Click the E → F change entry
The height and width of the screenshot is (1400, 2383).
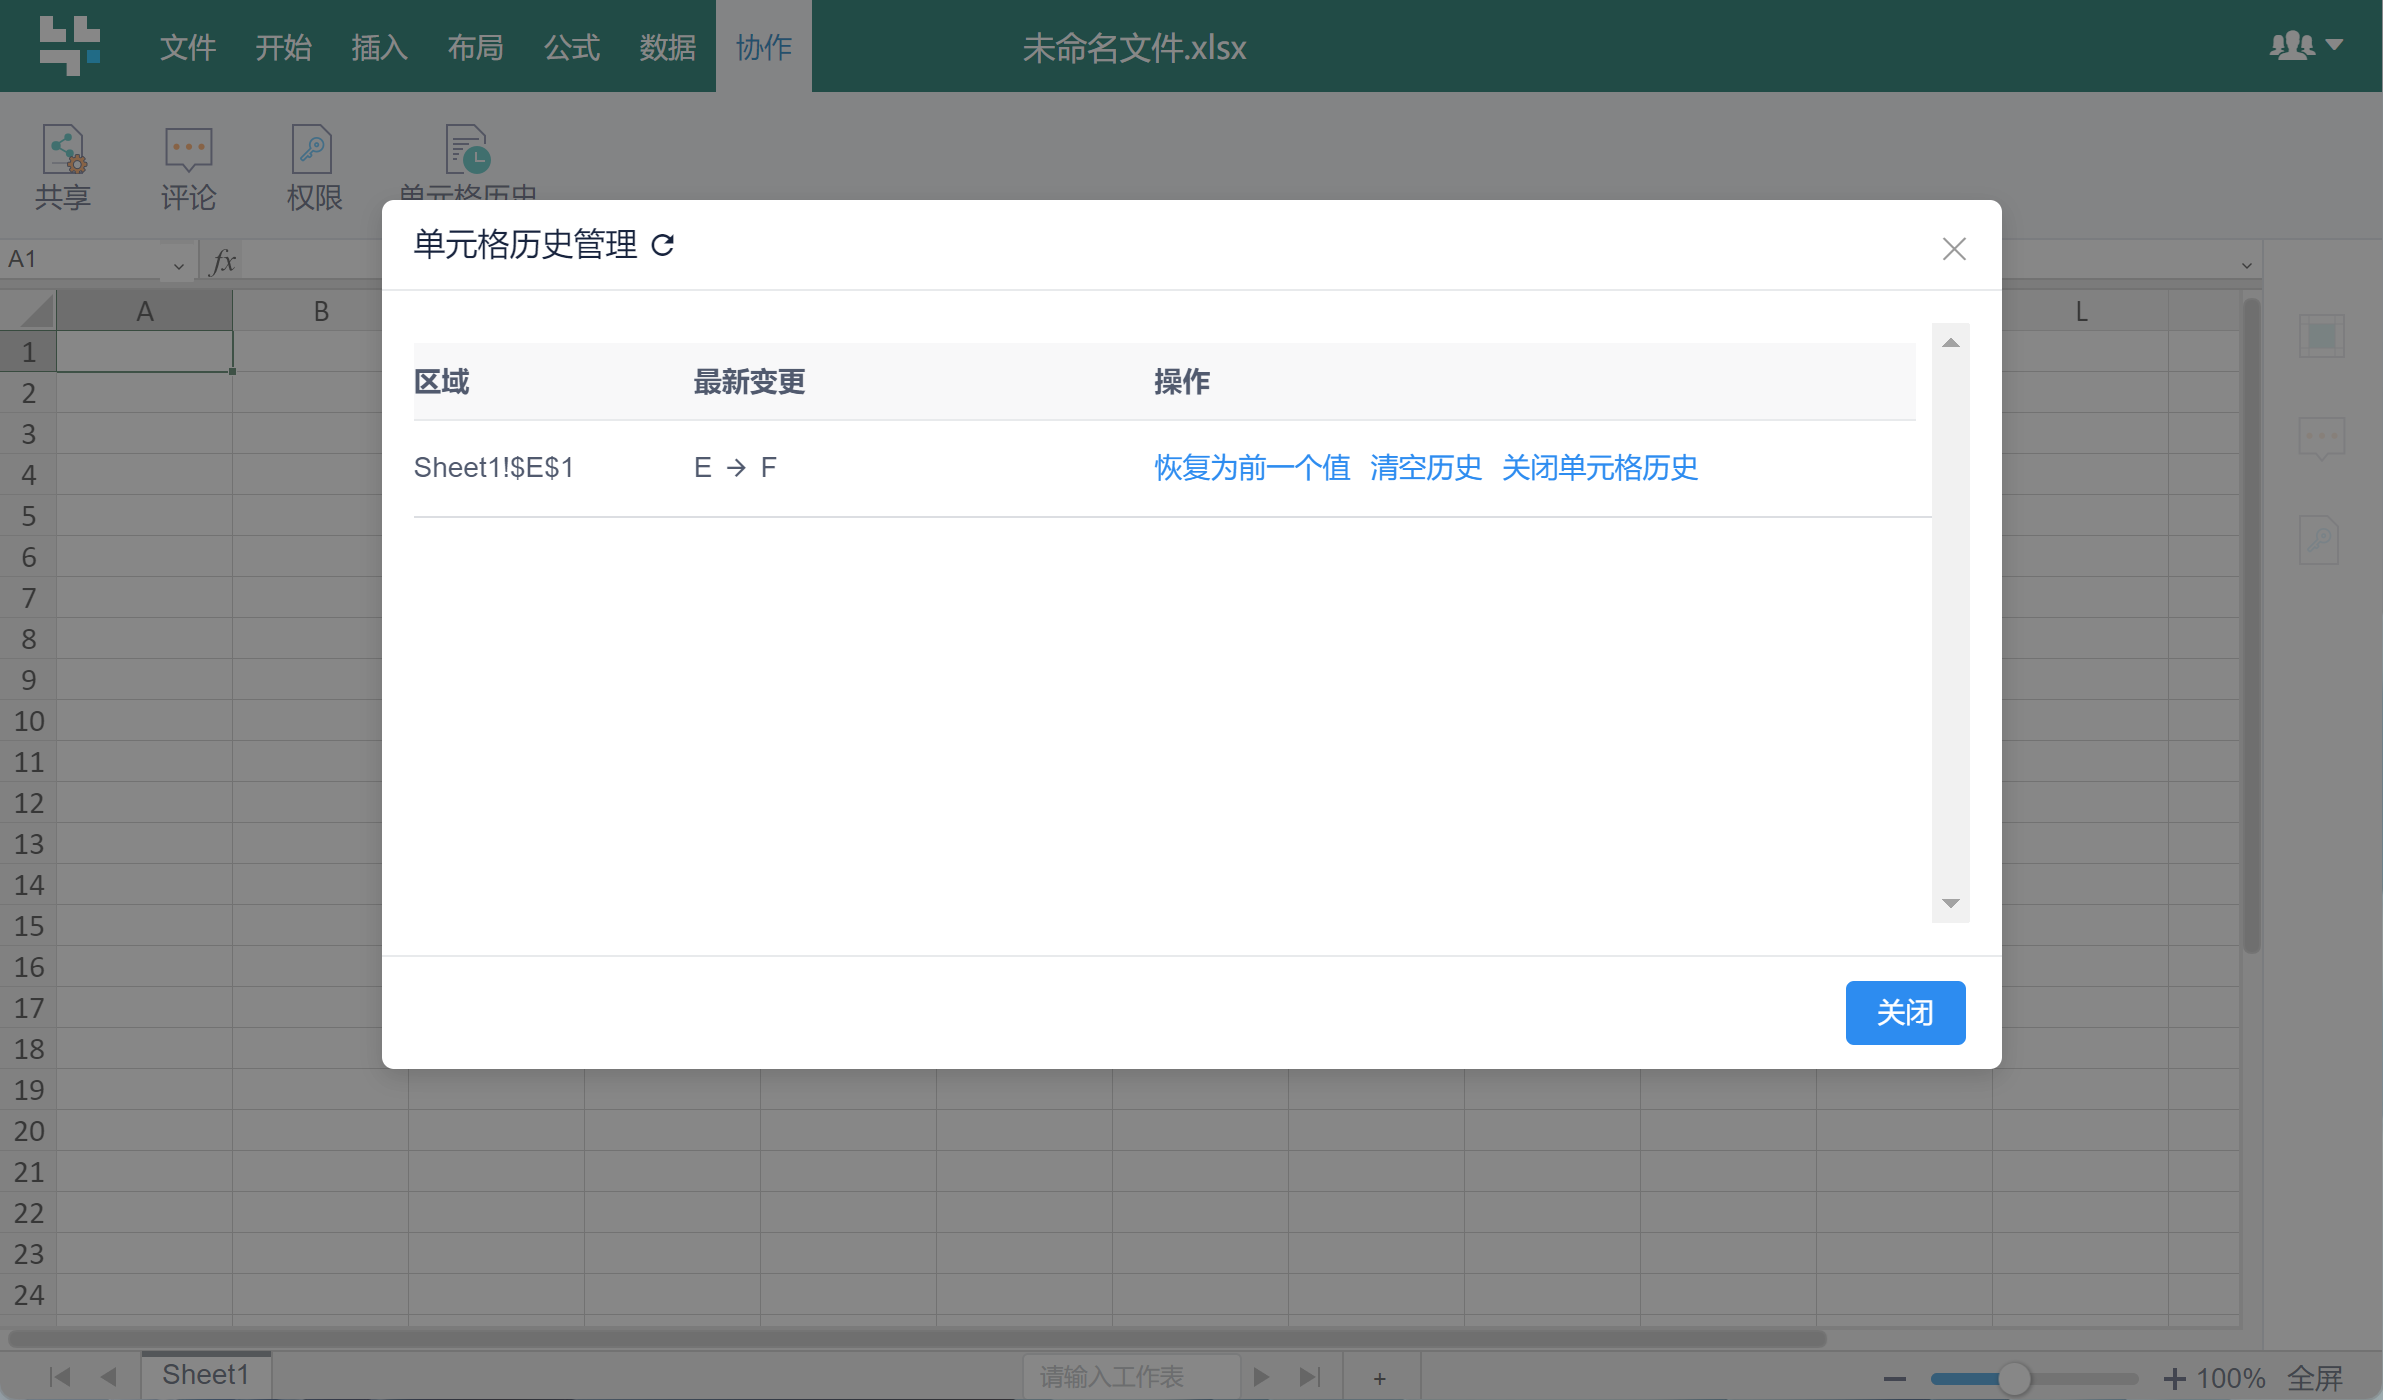[735, 467]
